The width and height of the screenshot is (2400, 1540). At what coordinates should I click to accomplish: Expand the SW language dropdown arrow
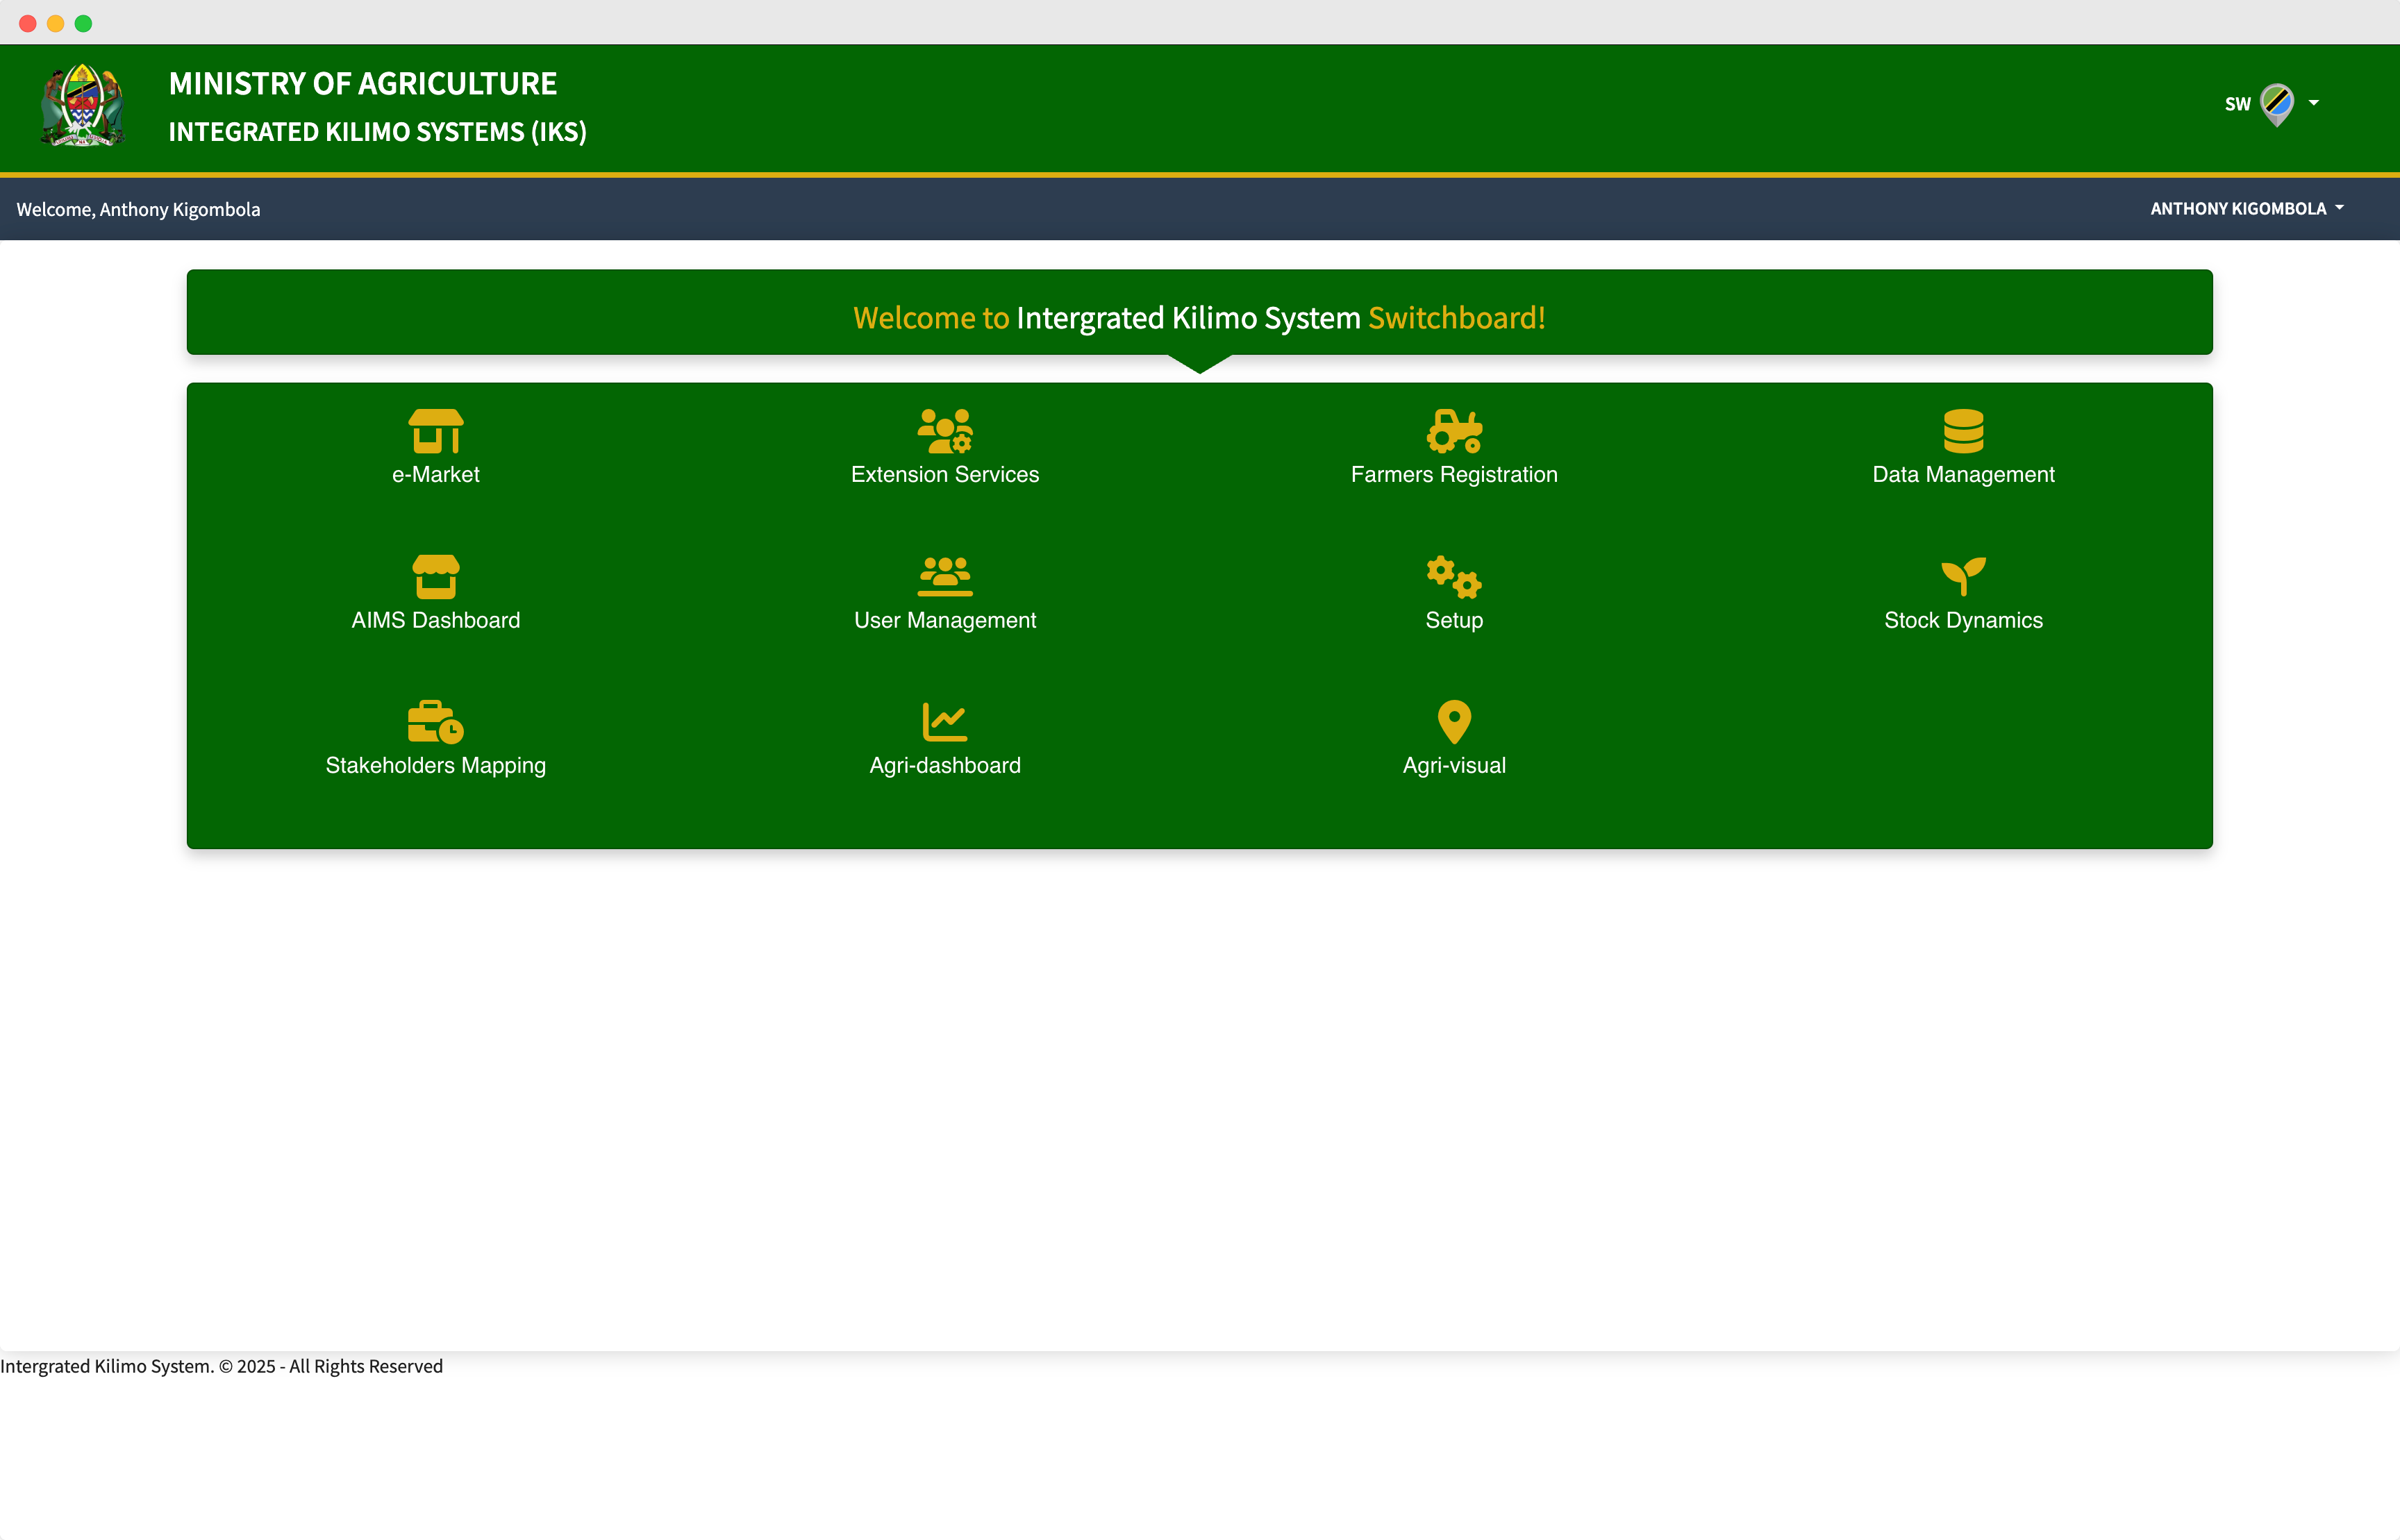coord(2313,103)
